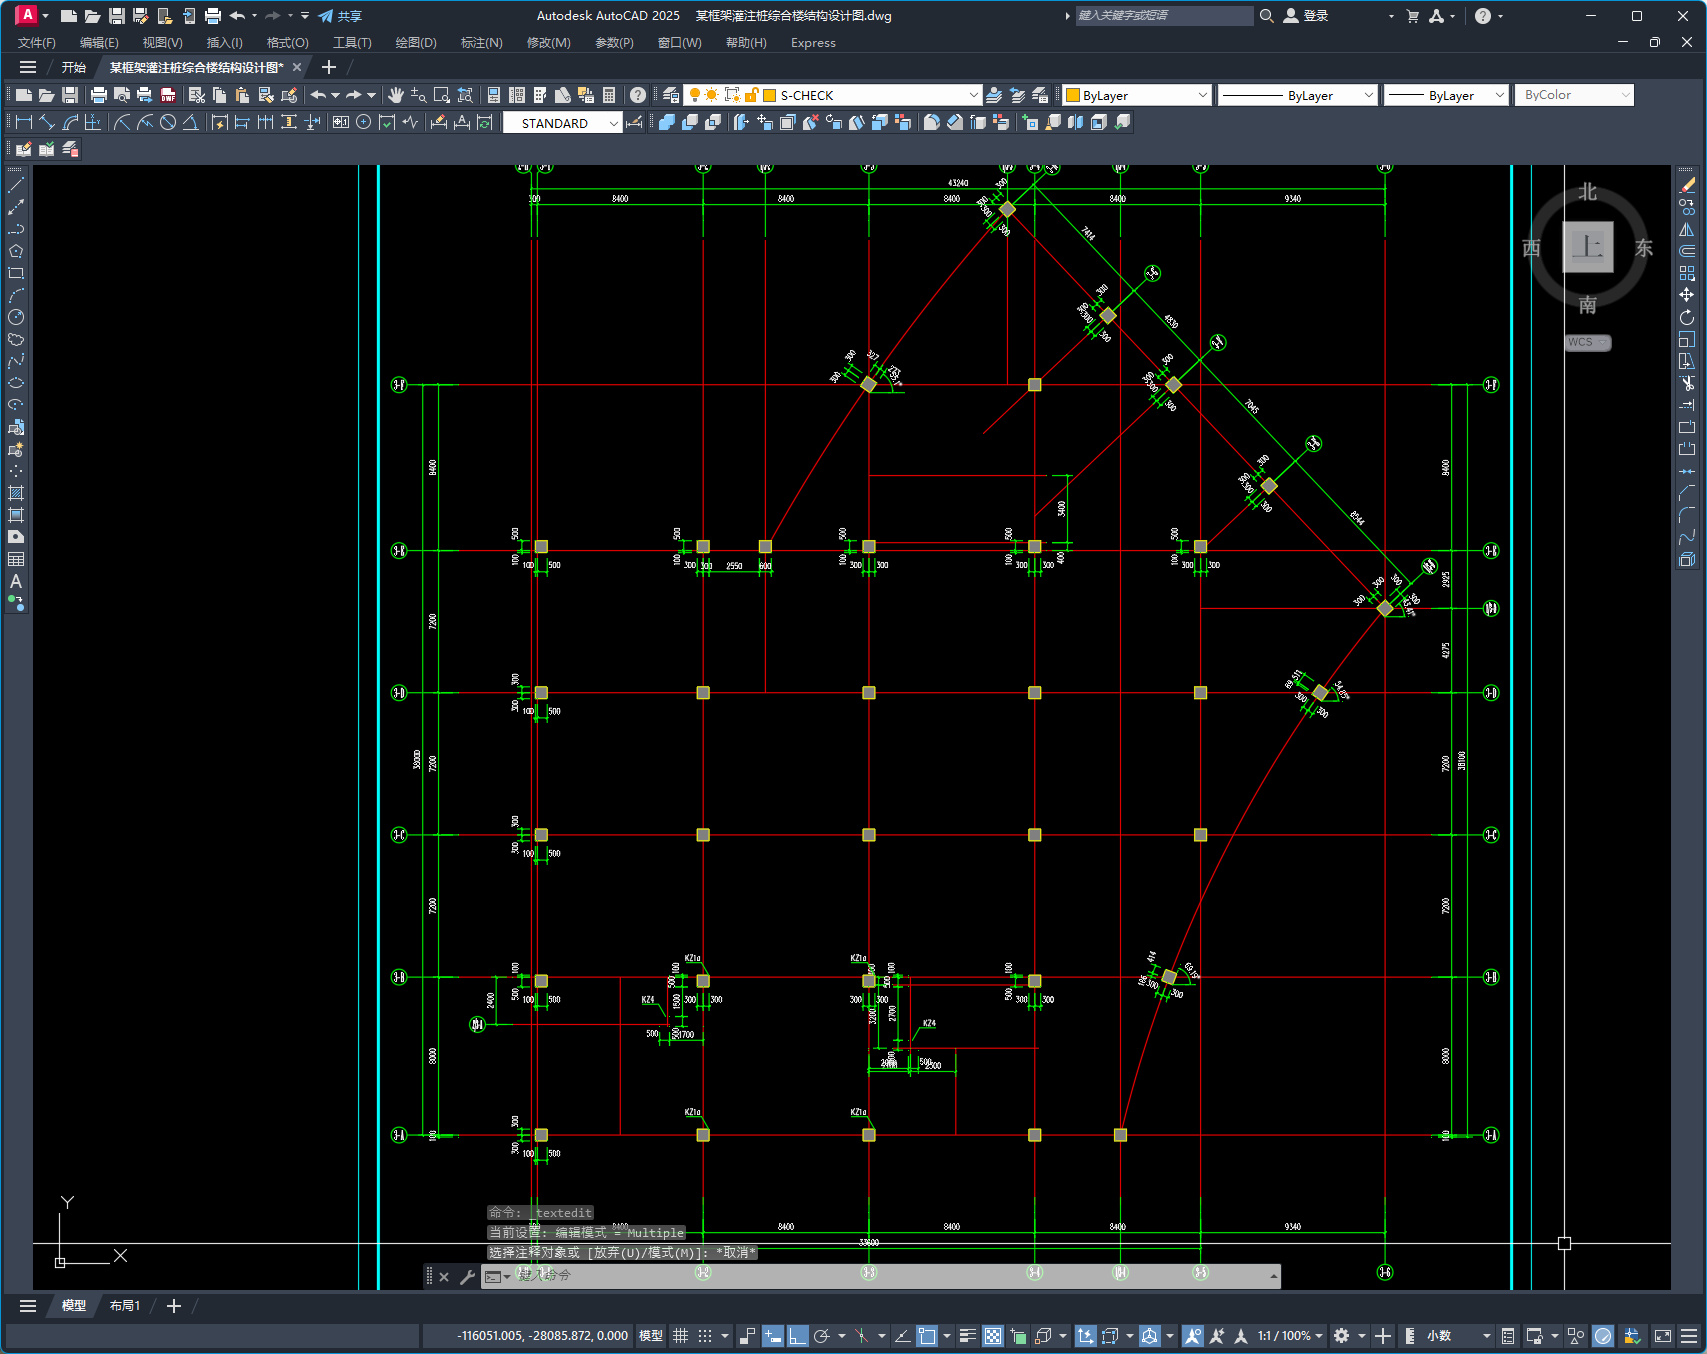Click the ViewCube top (上) face

point(1588,246)
